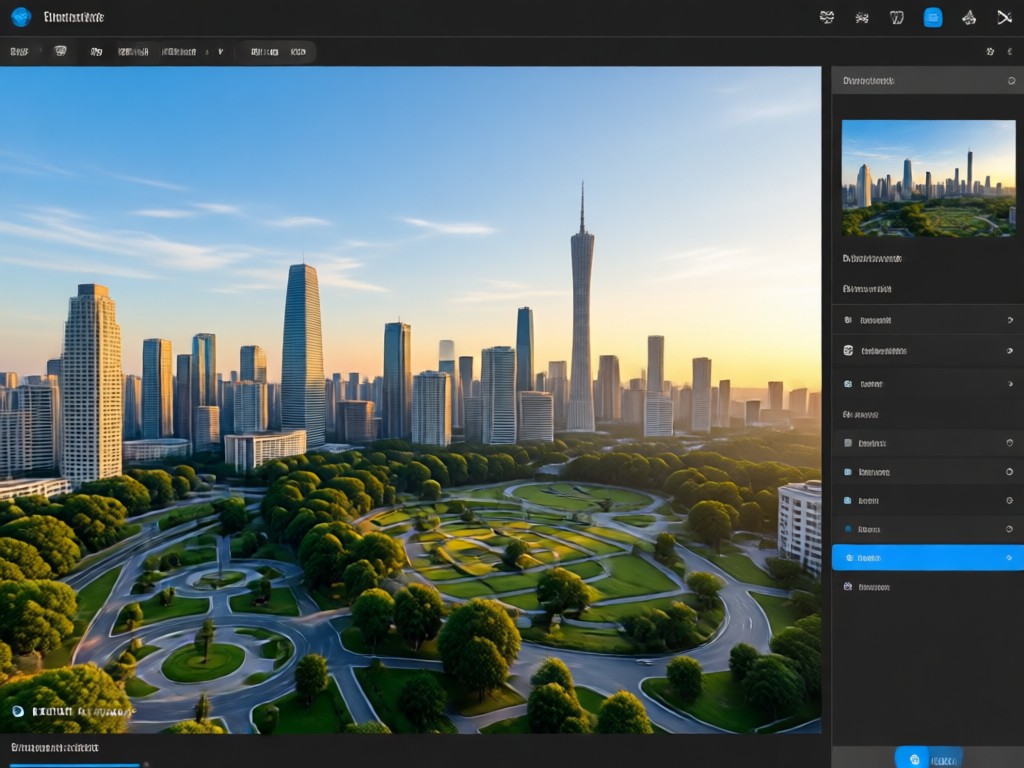This screenshot has width=1024, height=768.
Task: Click the wavy cloud-like icon in the title bar
Action: [x=827, y=17]
